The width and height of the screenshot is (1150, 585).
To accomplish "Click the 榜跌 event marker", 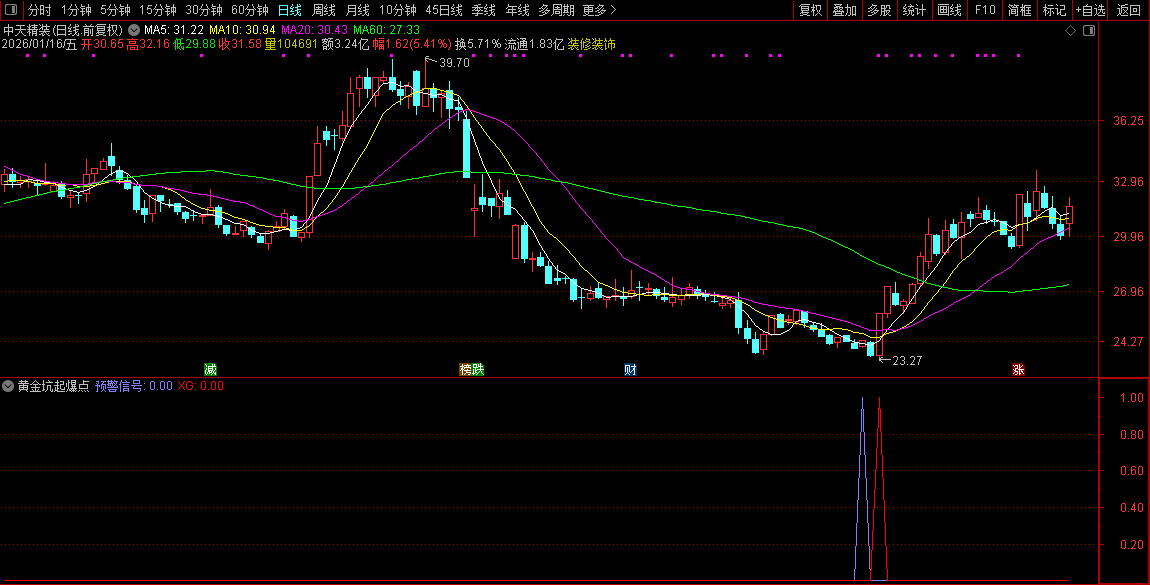I will (471, 369).
